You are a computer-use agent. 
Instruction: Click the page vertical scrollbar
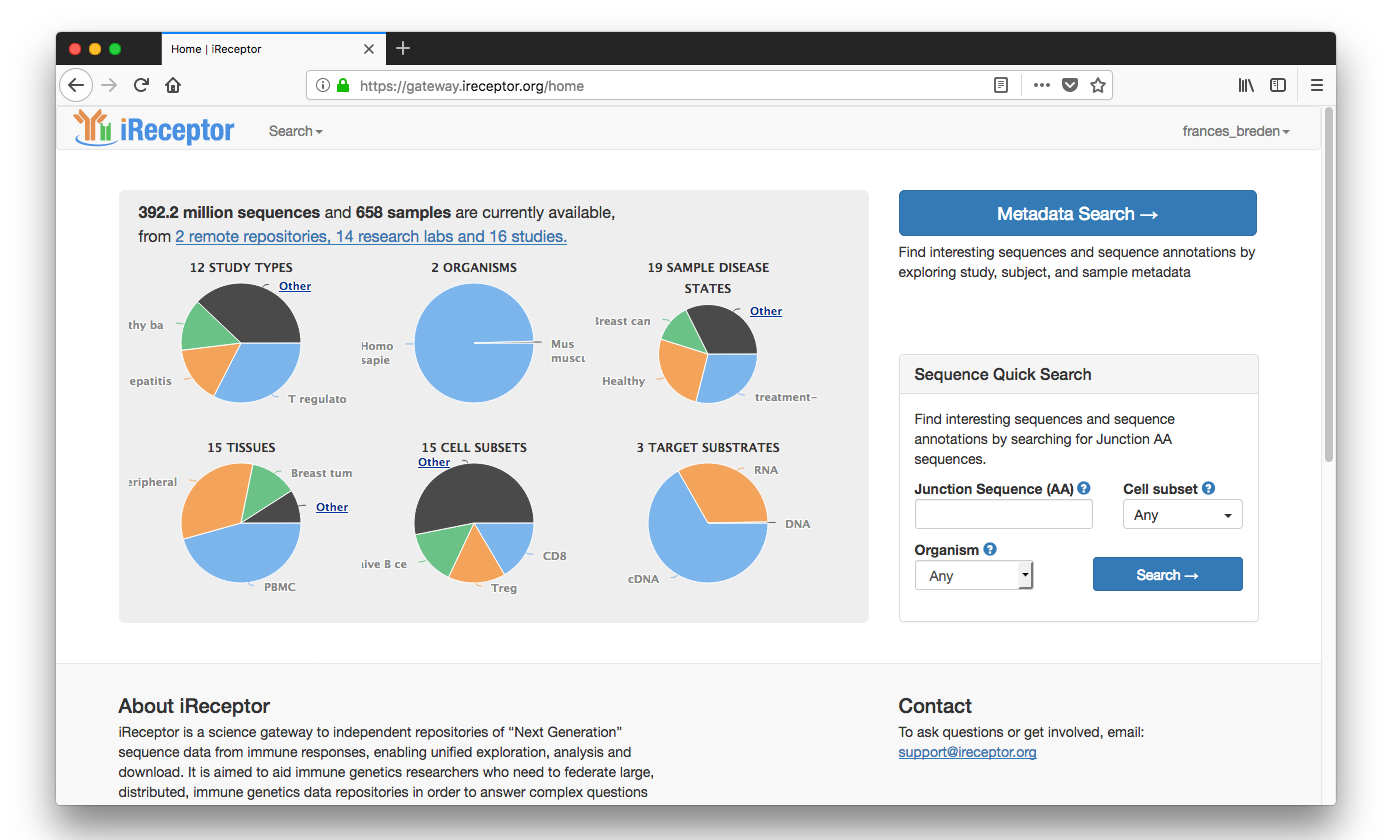click(1328, 285)
